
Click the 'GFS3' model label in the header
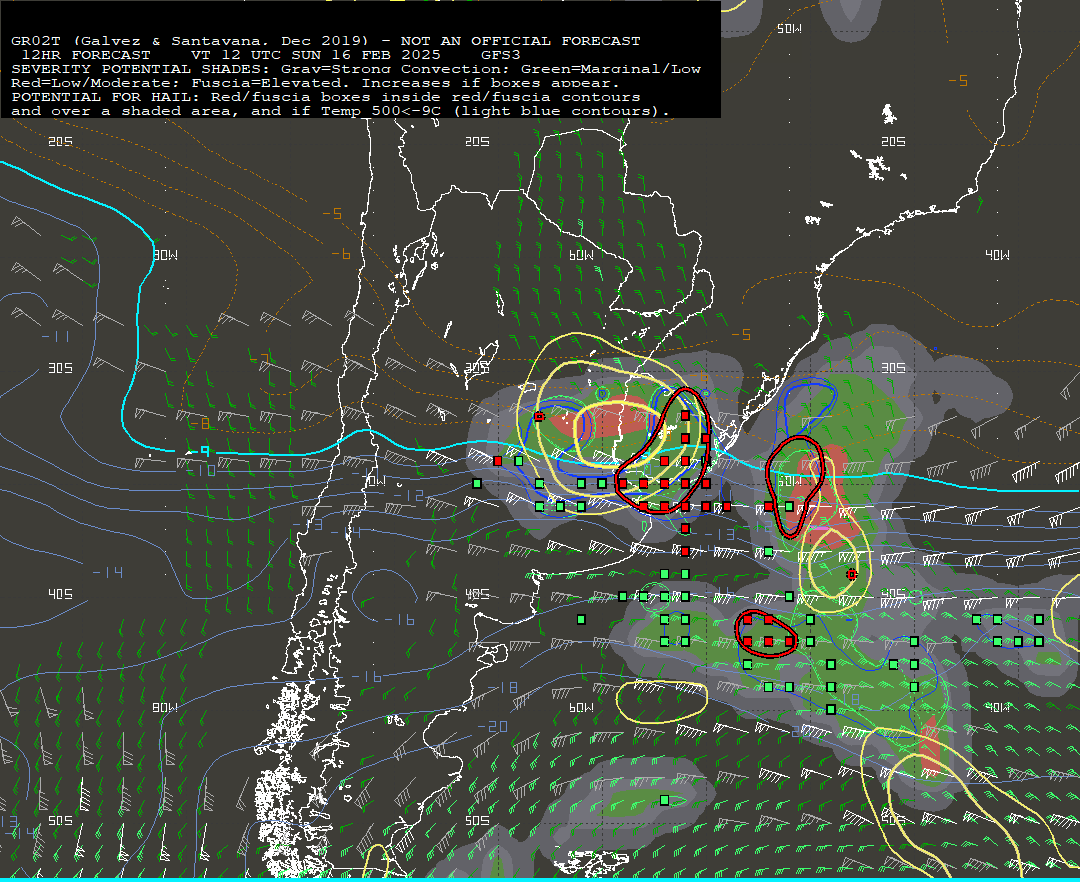(x=500, y=55)
